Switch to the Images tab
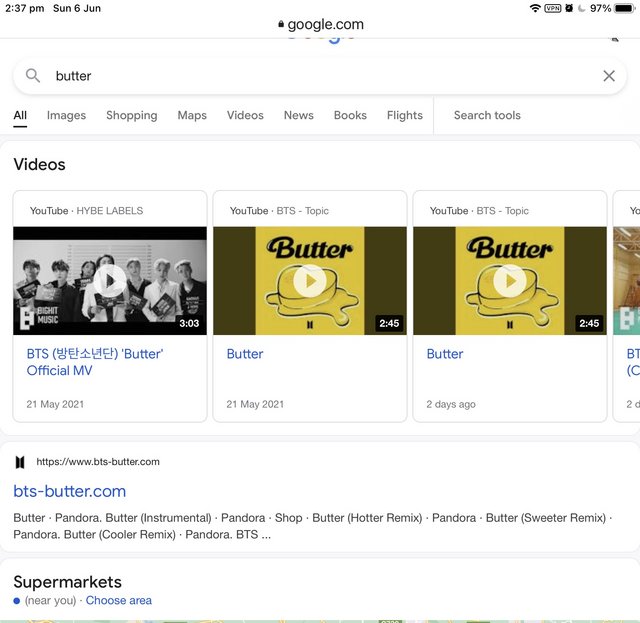Viewport: 640px width, 623px height. [66, 116]
